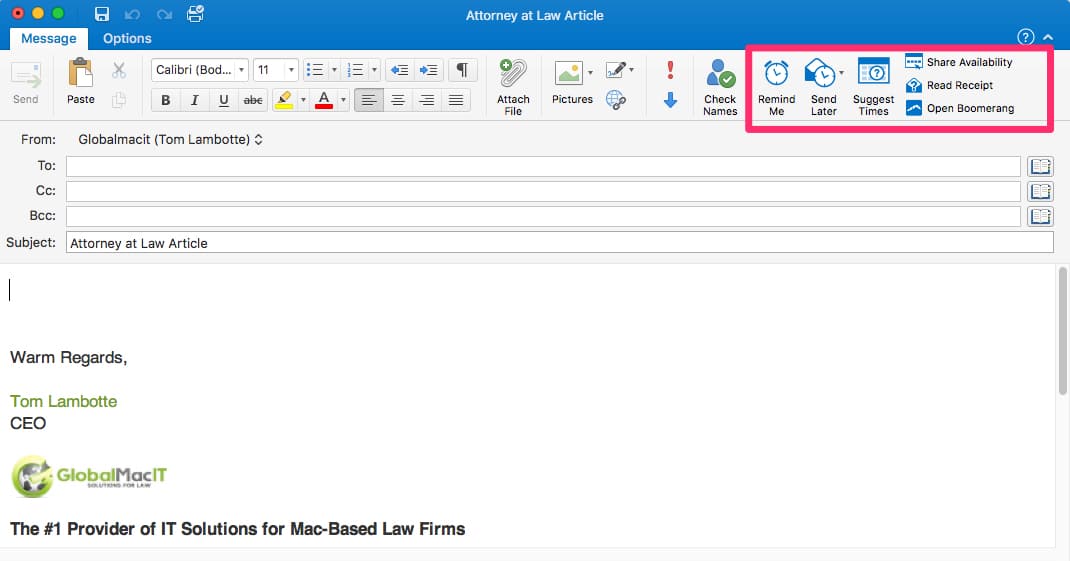Switch to the Options tab
This screenshot has width=1070, height=561.
click(x=127, y=38)
